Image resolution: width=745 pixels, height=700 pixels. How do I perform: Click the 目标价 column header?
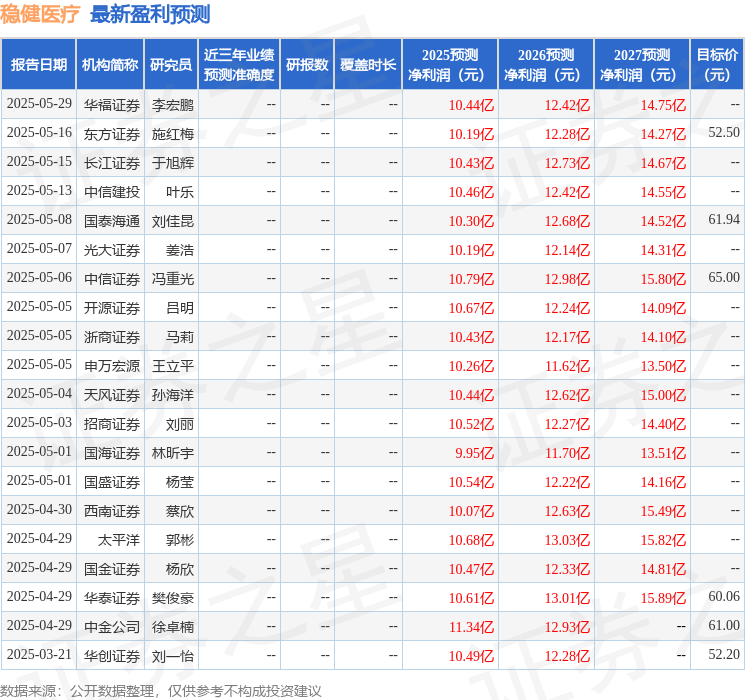[x=717, y=65]
